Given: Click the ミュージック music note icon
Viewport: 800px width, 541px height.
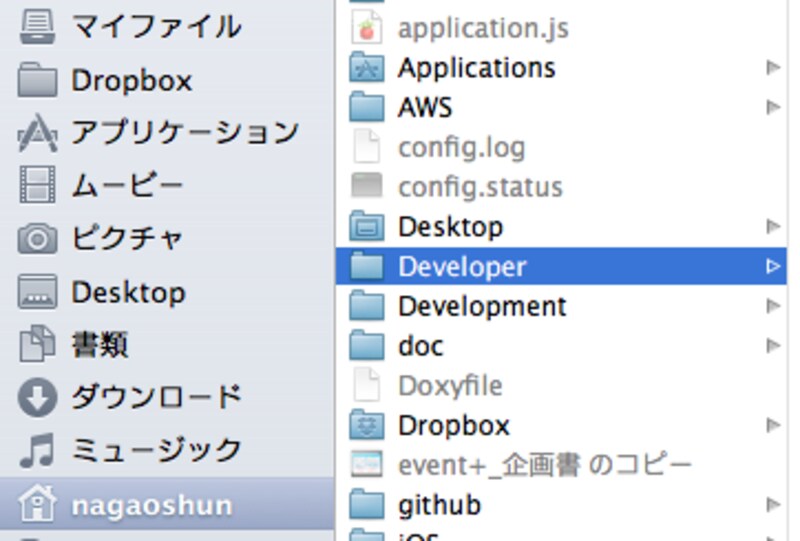Looking at the screenshot, I should point(37,450).
